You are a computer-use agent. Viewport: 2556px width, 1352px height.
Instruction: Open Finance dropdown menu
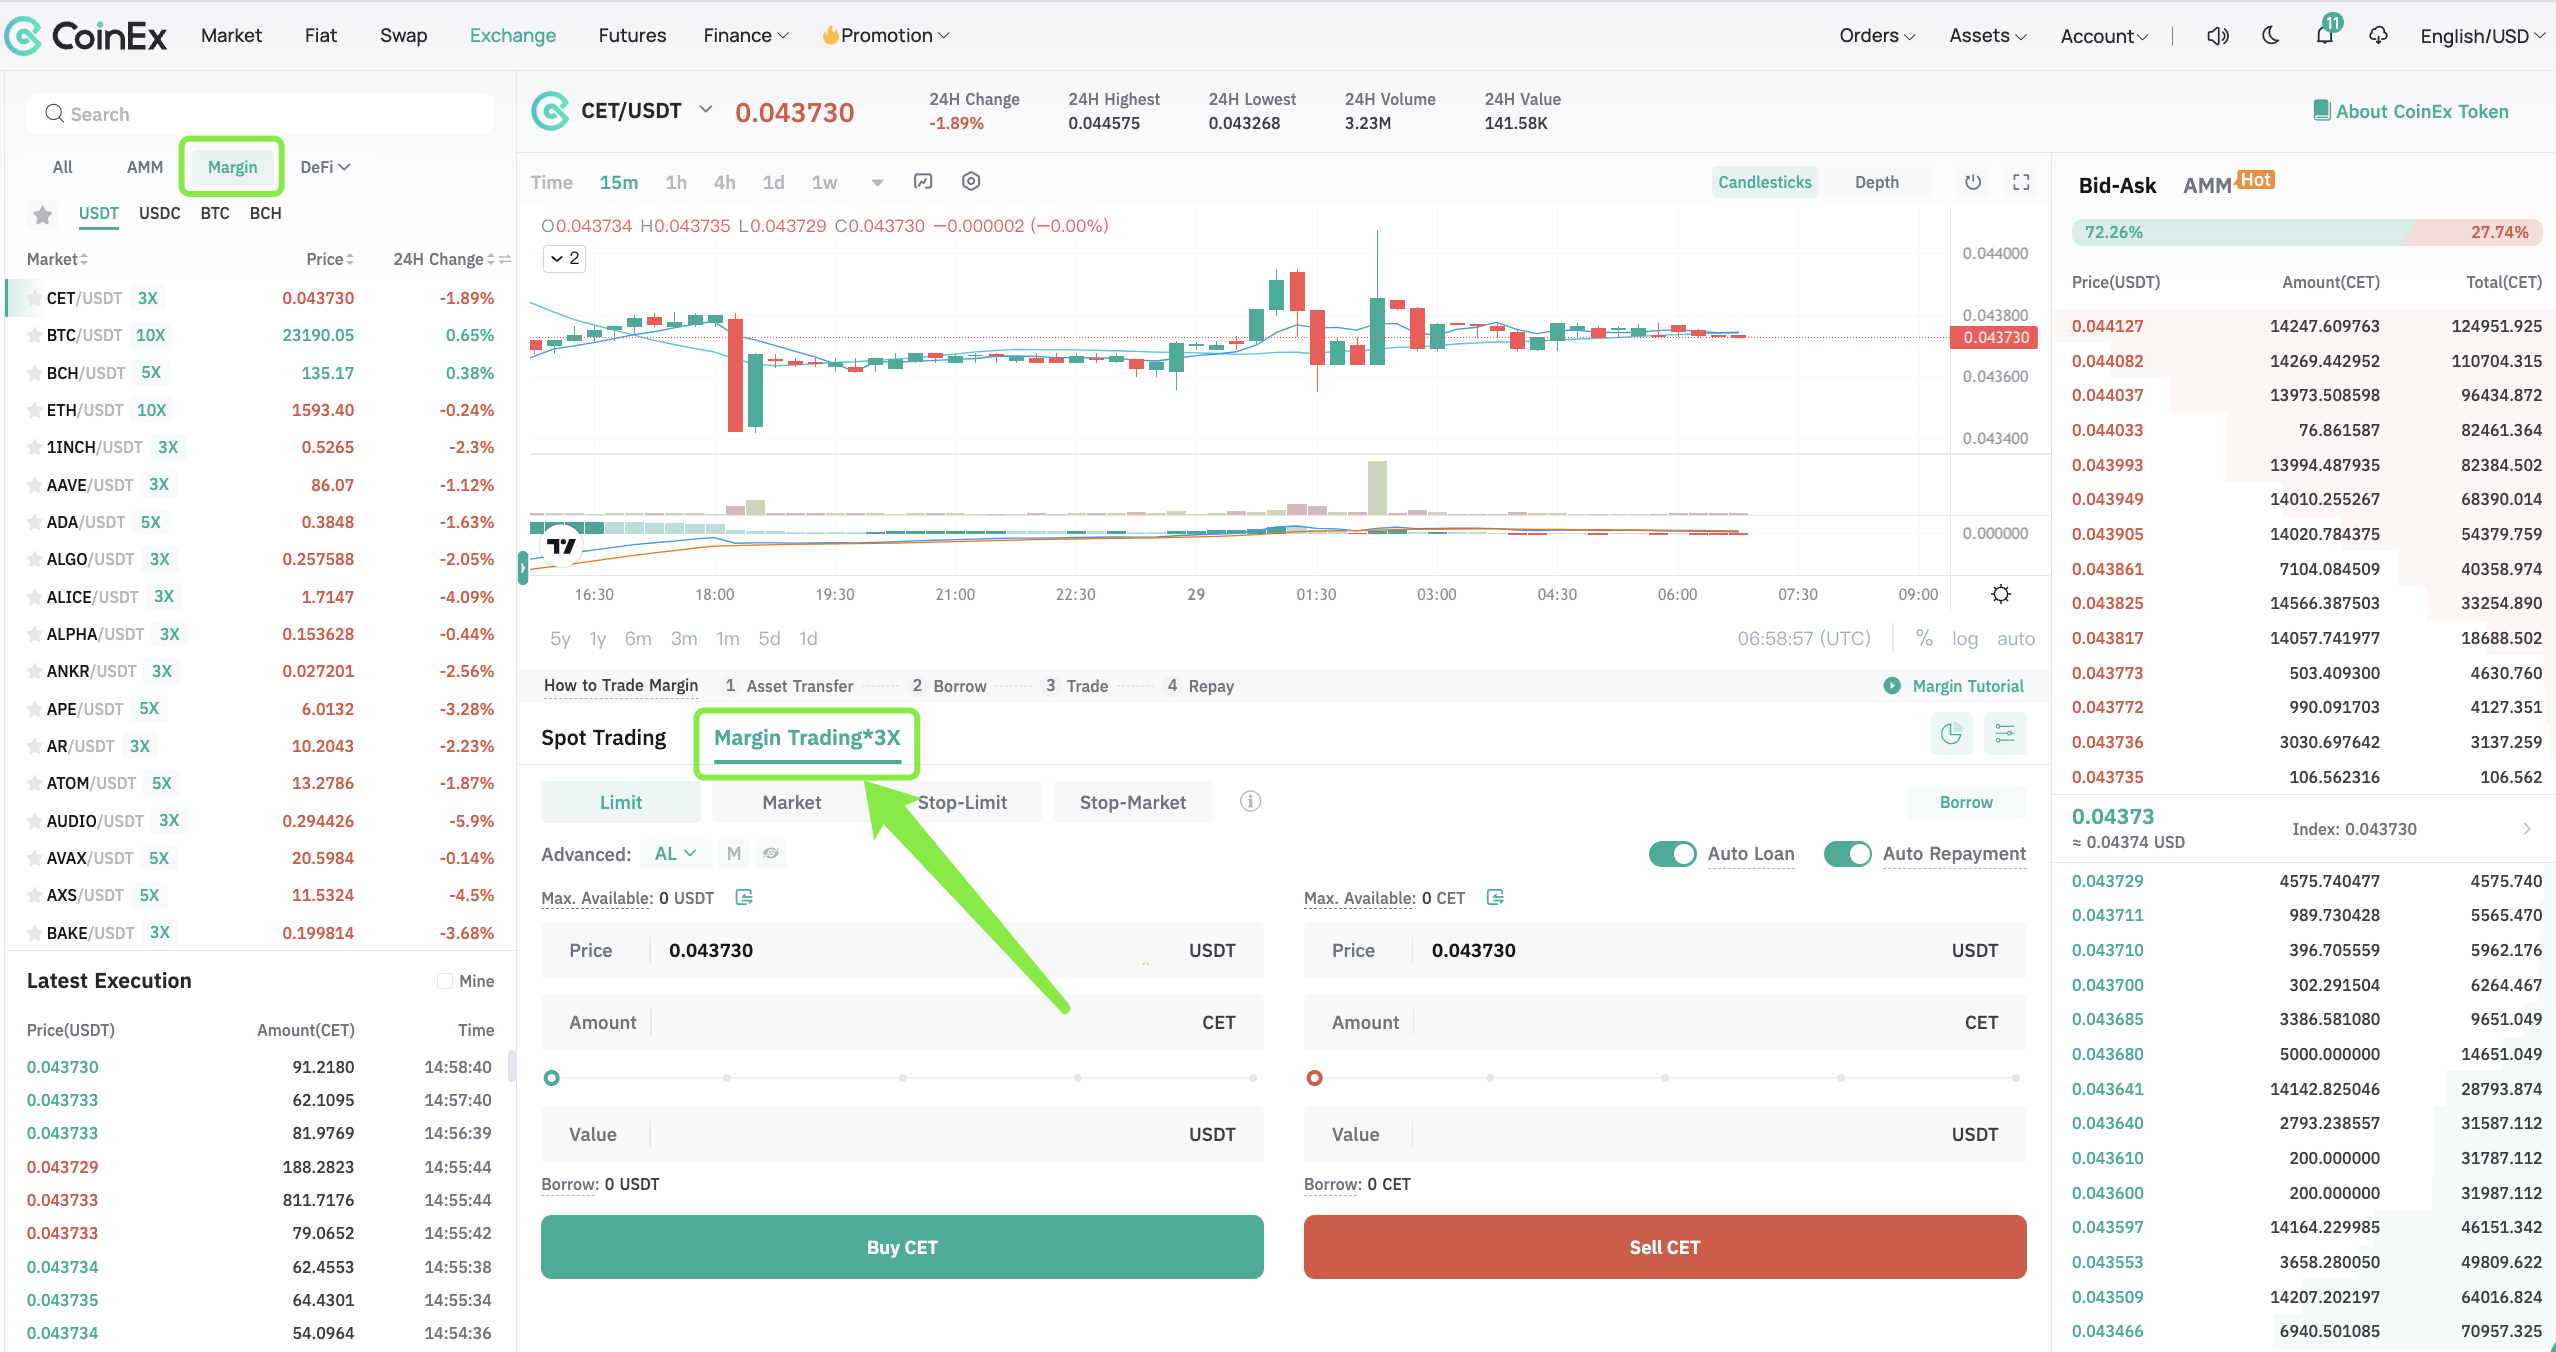pos(746,36)
